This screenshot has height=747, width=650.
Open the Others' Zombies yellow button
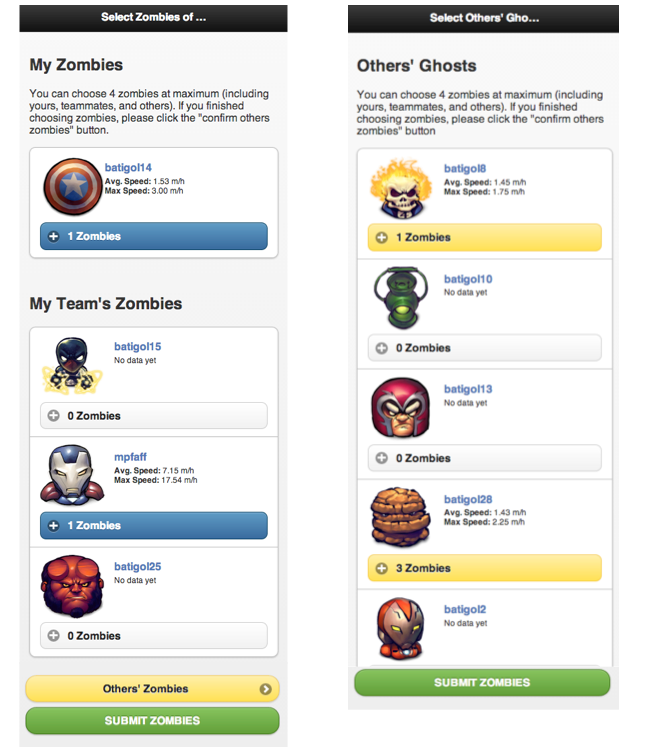click(x=152, y=689)
